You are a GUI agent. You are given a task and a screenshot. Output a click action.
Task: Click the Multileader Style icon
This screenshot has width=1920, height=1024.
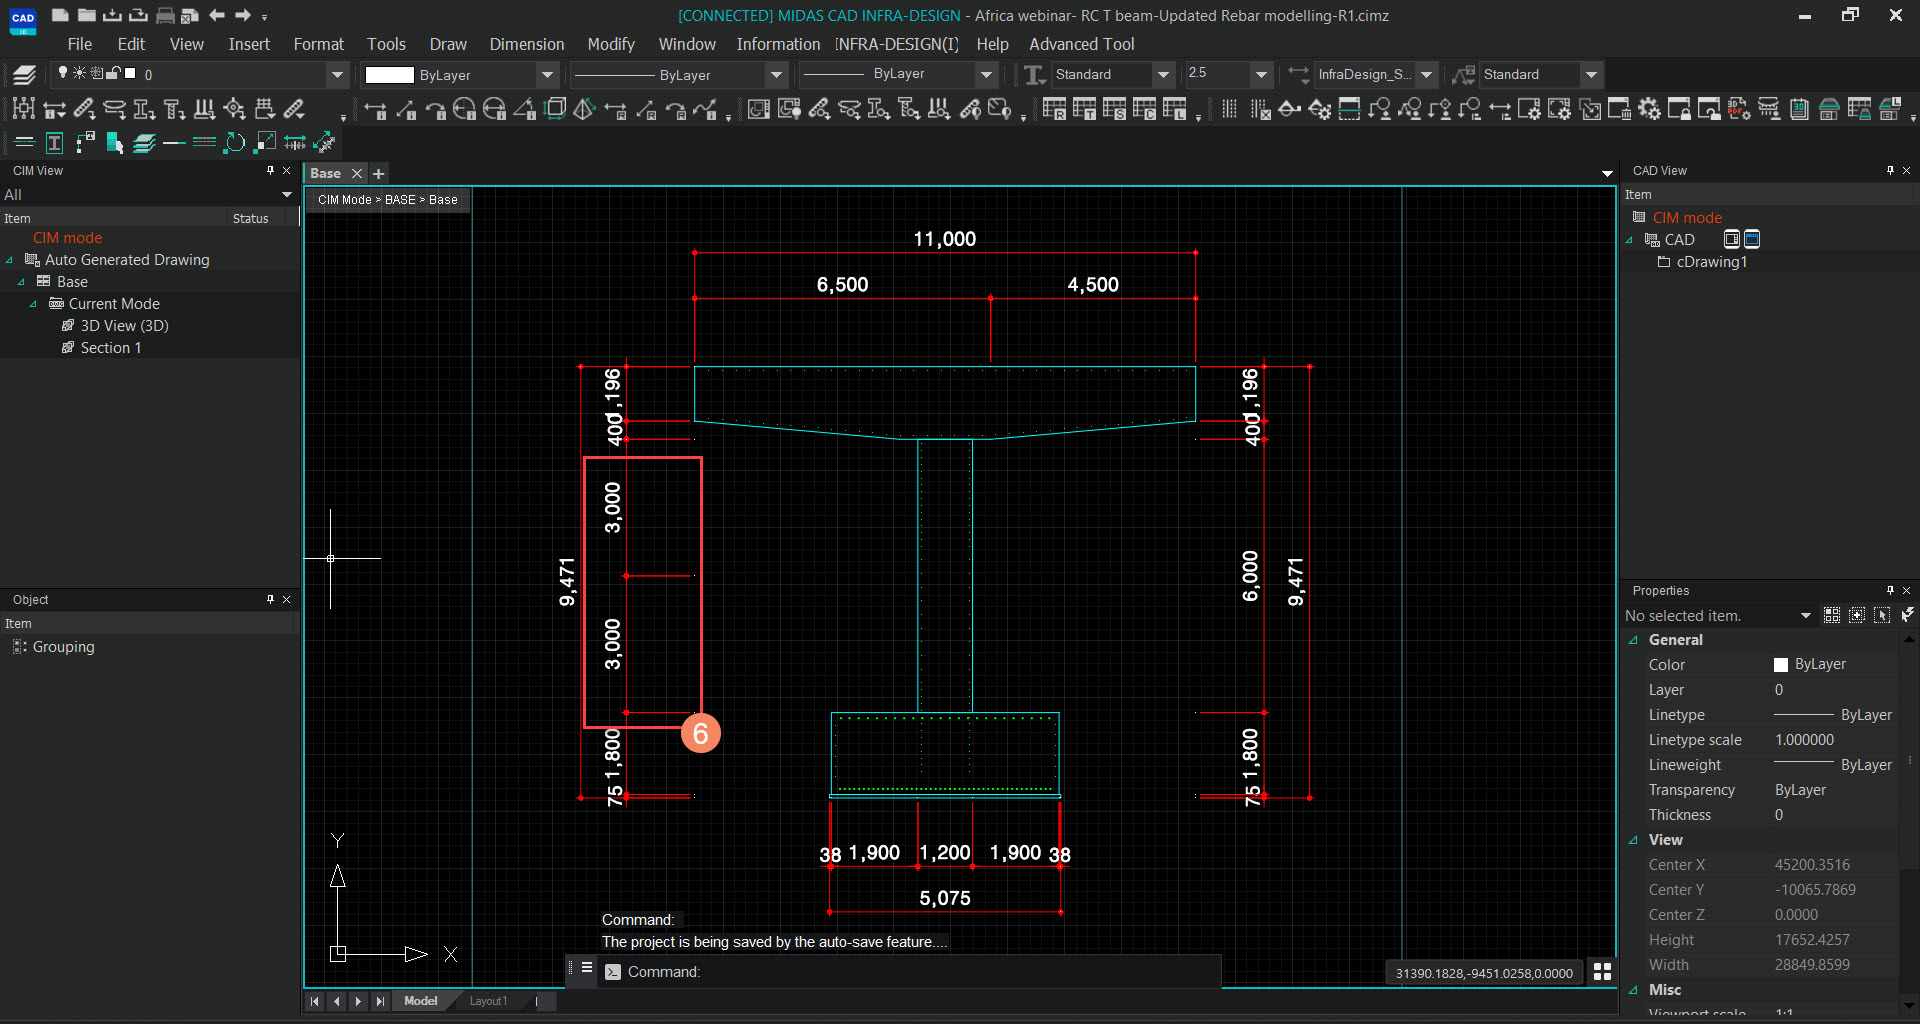(1464, 74)
